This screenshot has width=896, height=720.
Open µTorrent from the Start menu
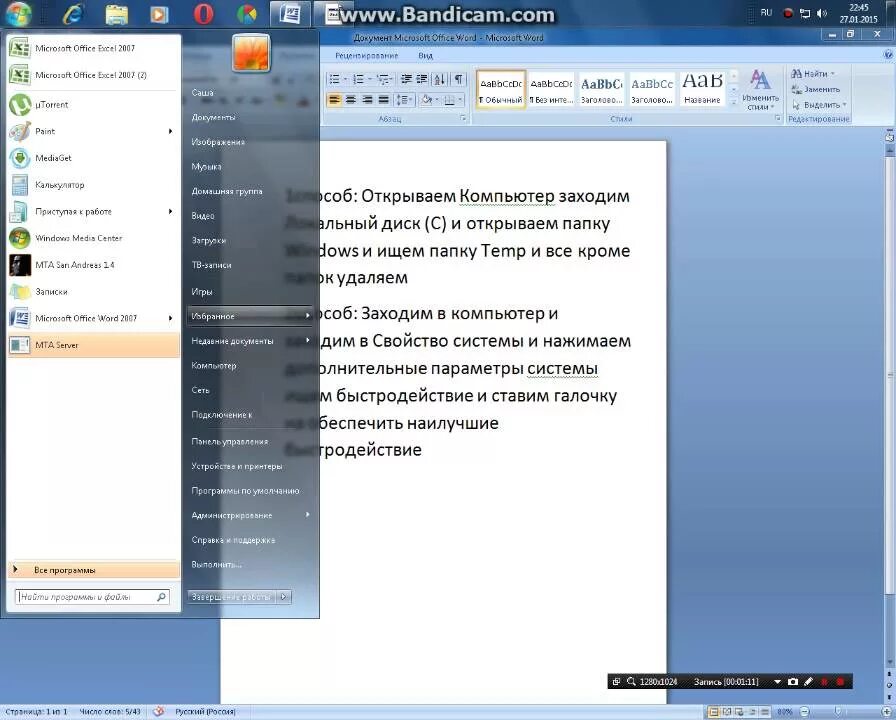coord(94,105)
